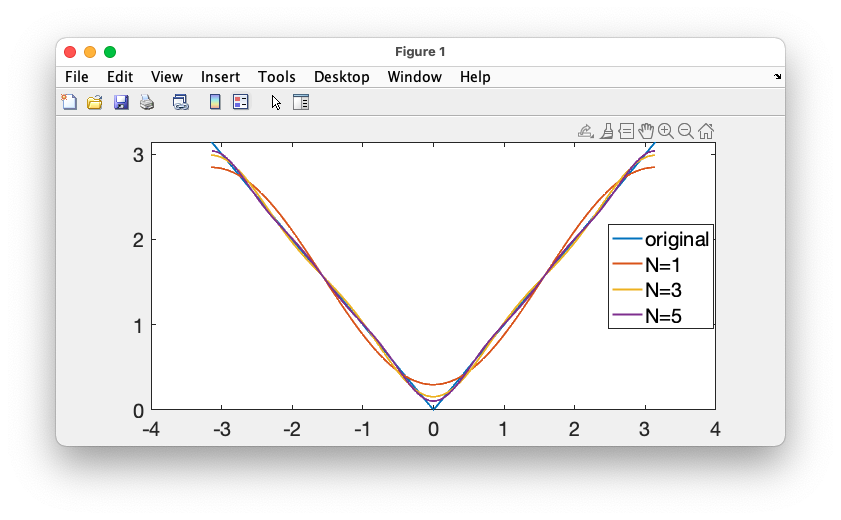The width and height of the screenshot is (841, 520).
Task: Open the Window menu
Action: 415,77
